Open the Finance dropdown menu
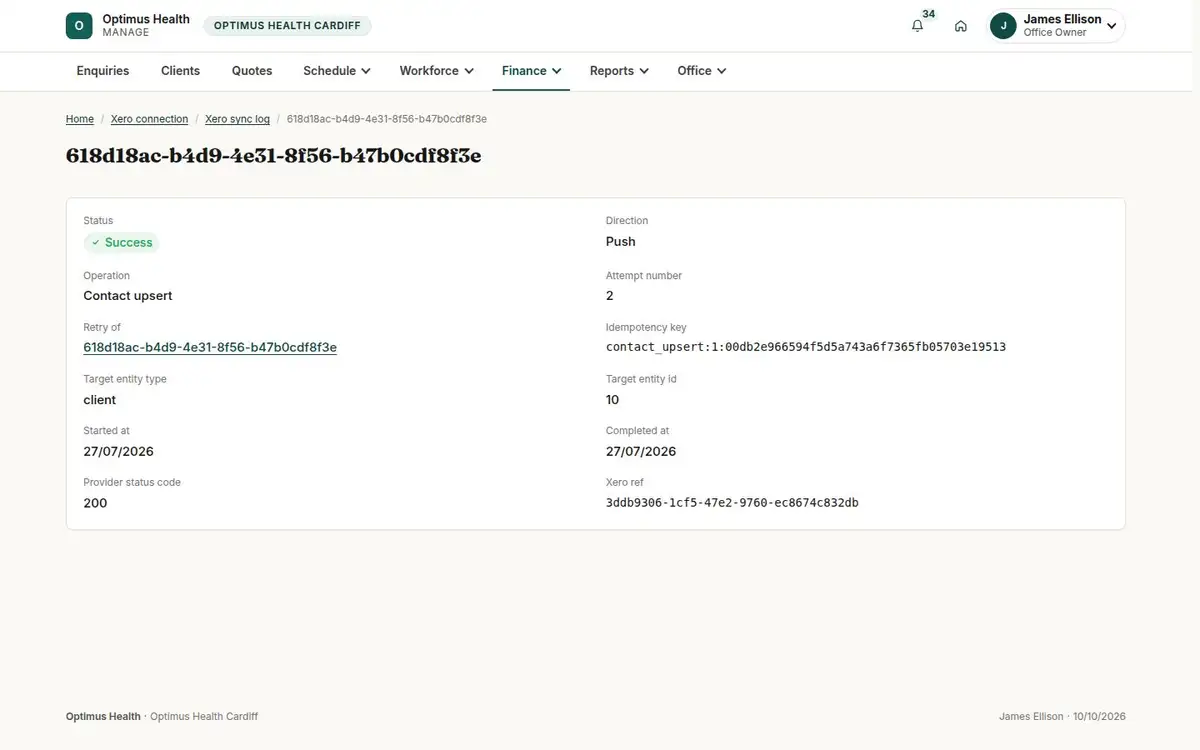The width and height of the screenshot is (1200, 750). tap(531, 71)
